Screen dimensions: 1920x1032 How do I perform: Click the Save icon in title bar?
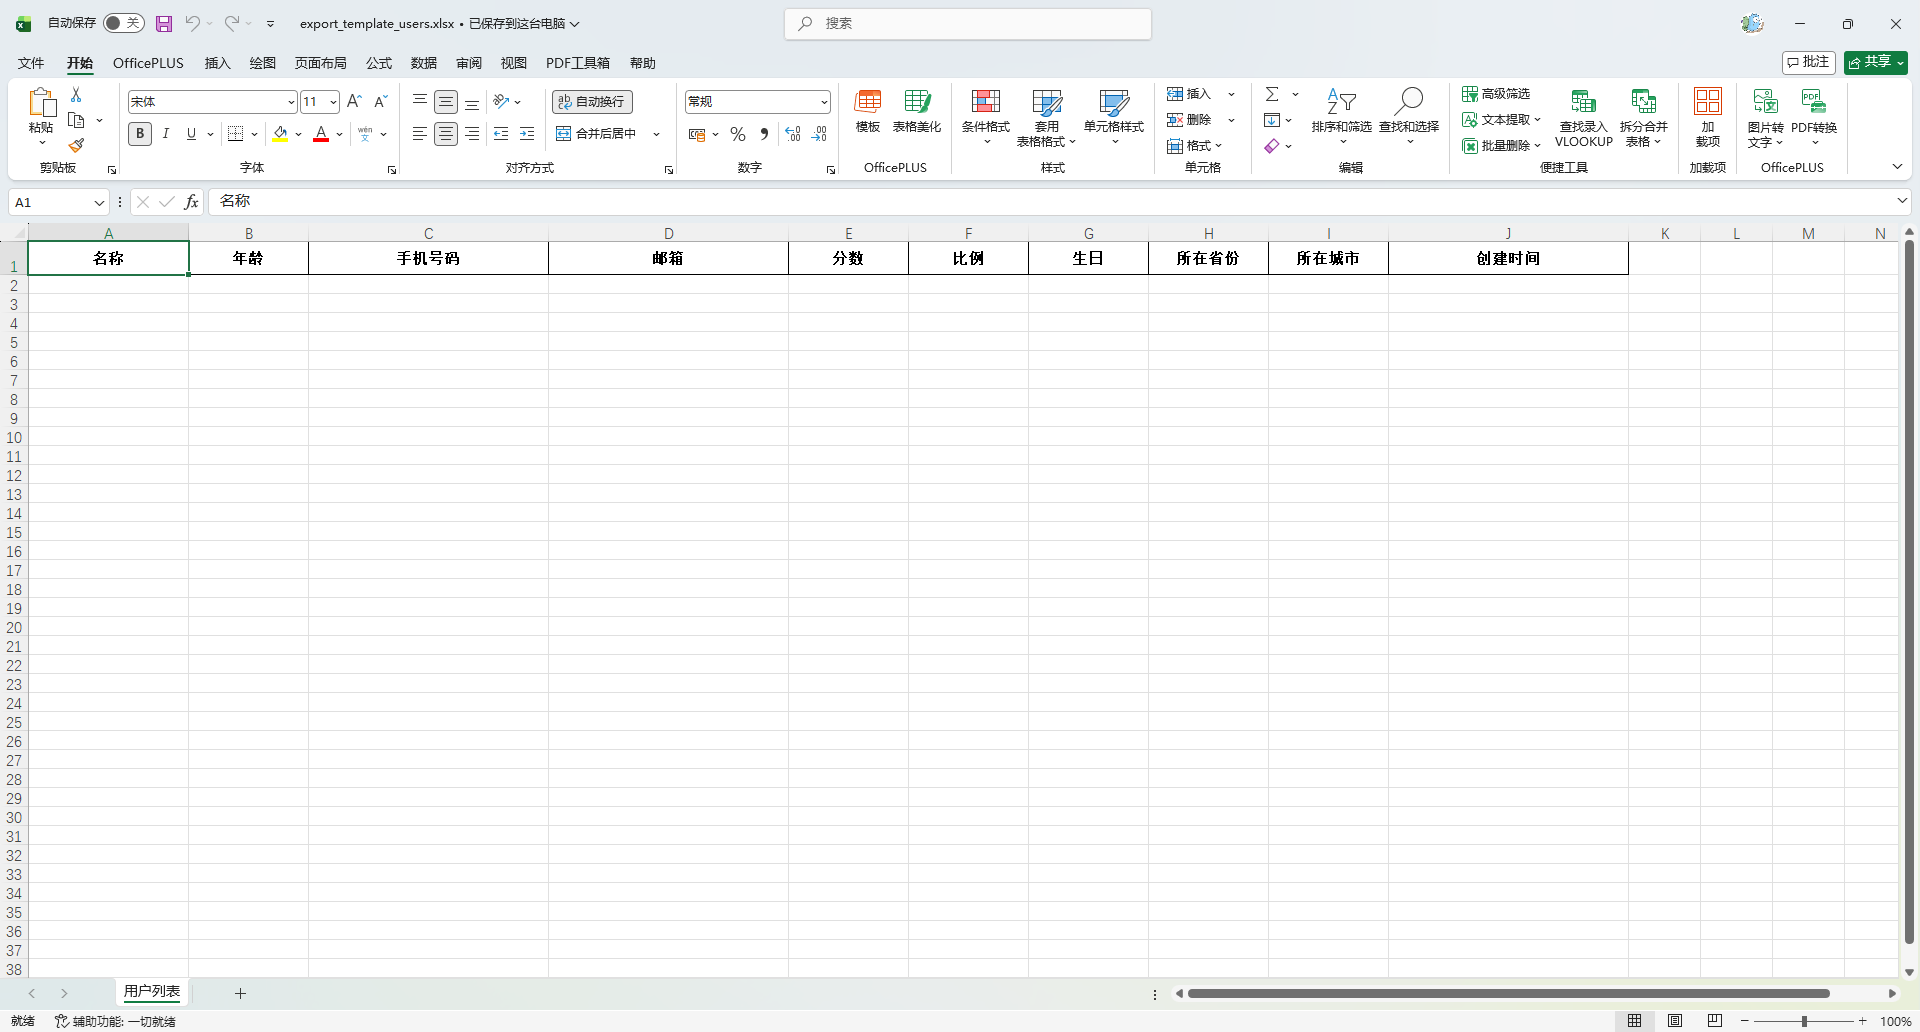coord(164,23)
